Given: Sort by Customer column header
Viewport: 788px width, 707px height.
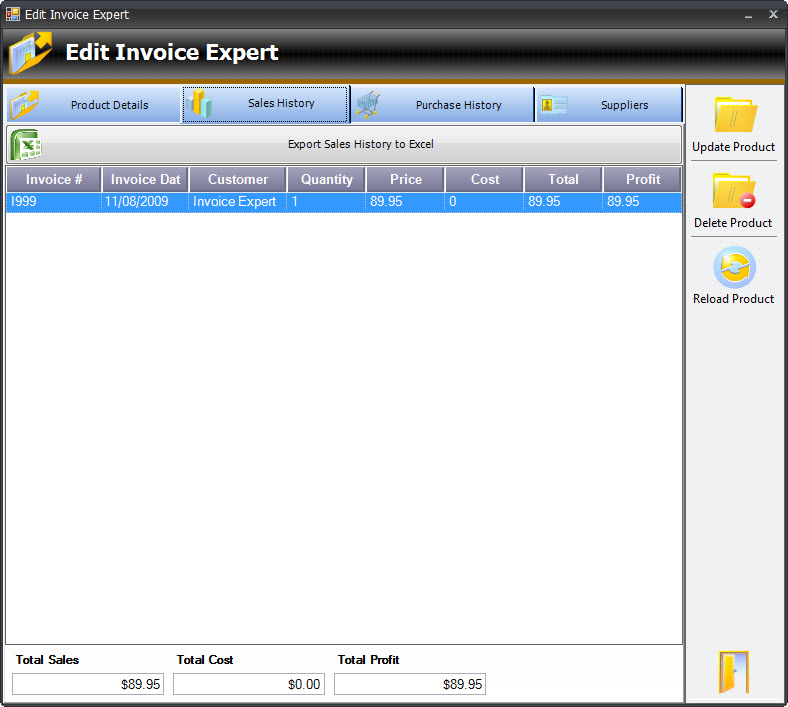Looking at the screenshot, I should click(238, 179).
